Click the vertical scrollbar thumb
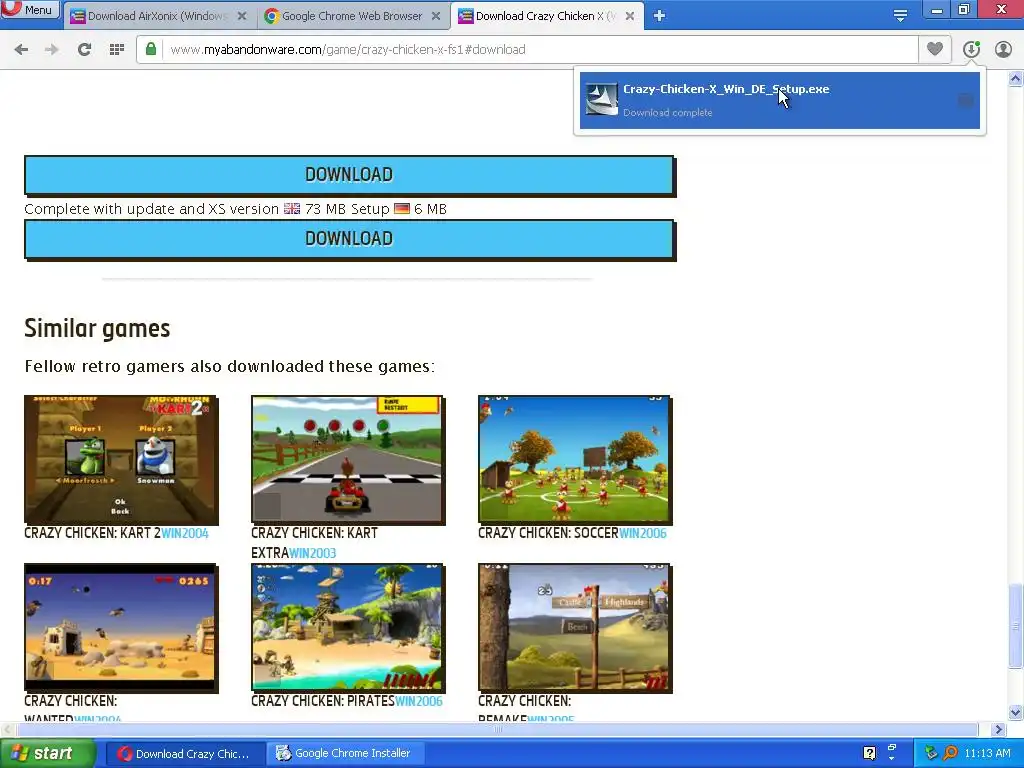This screenshot has width=1024, height=768. (x=1015, y=626)
